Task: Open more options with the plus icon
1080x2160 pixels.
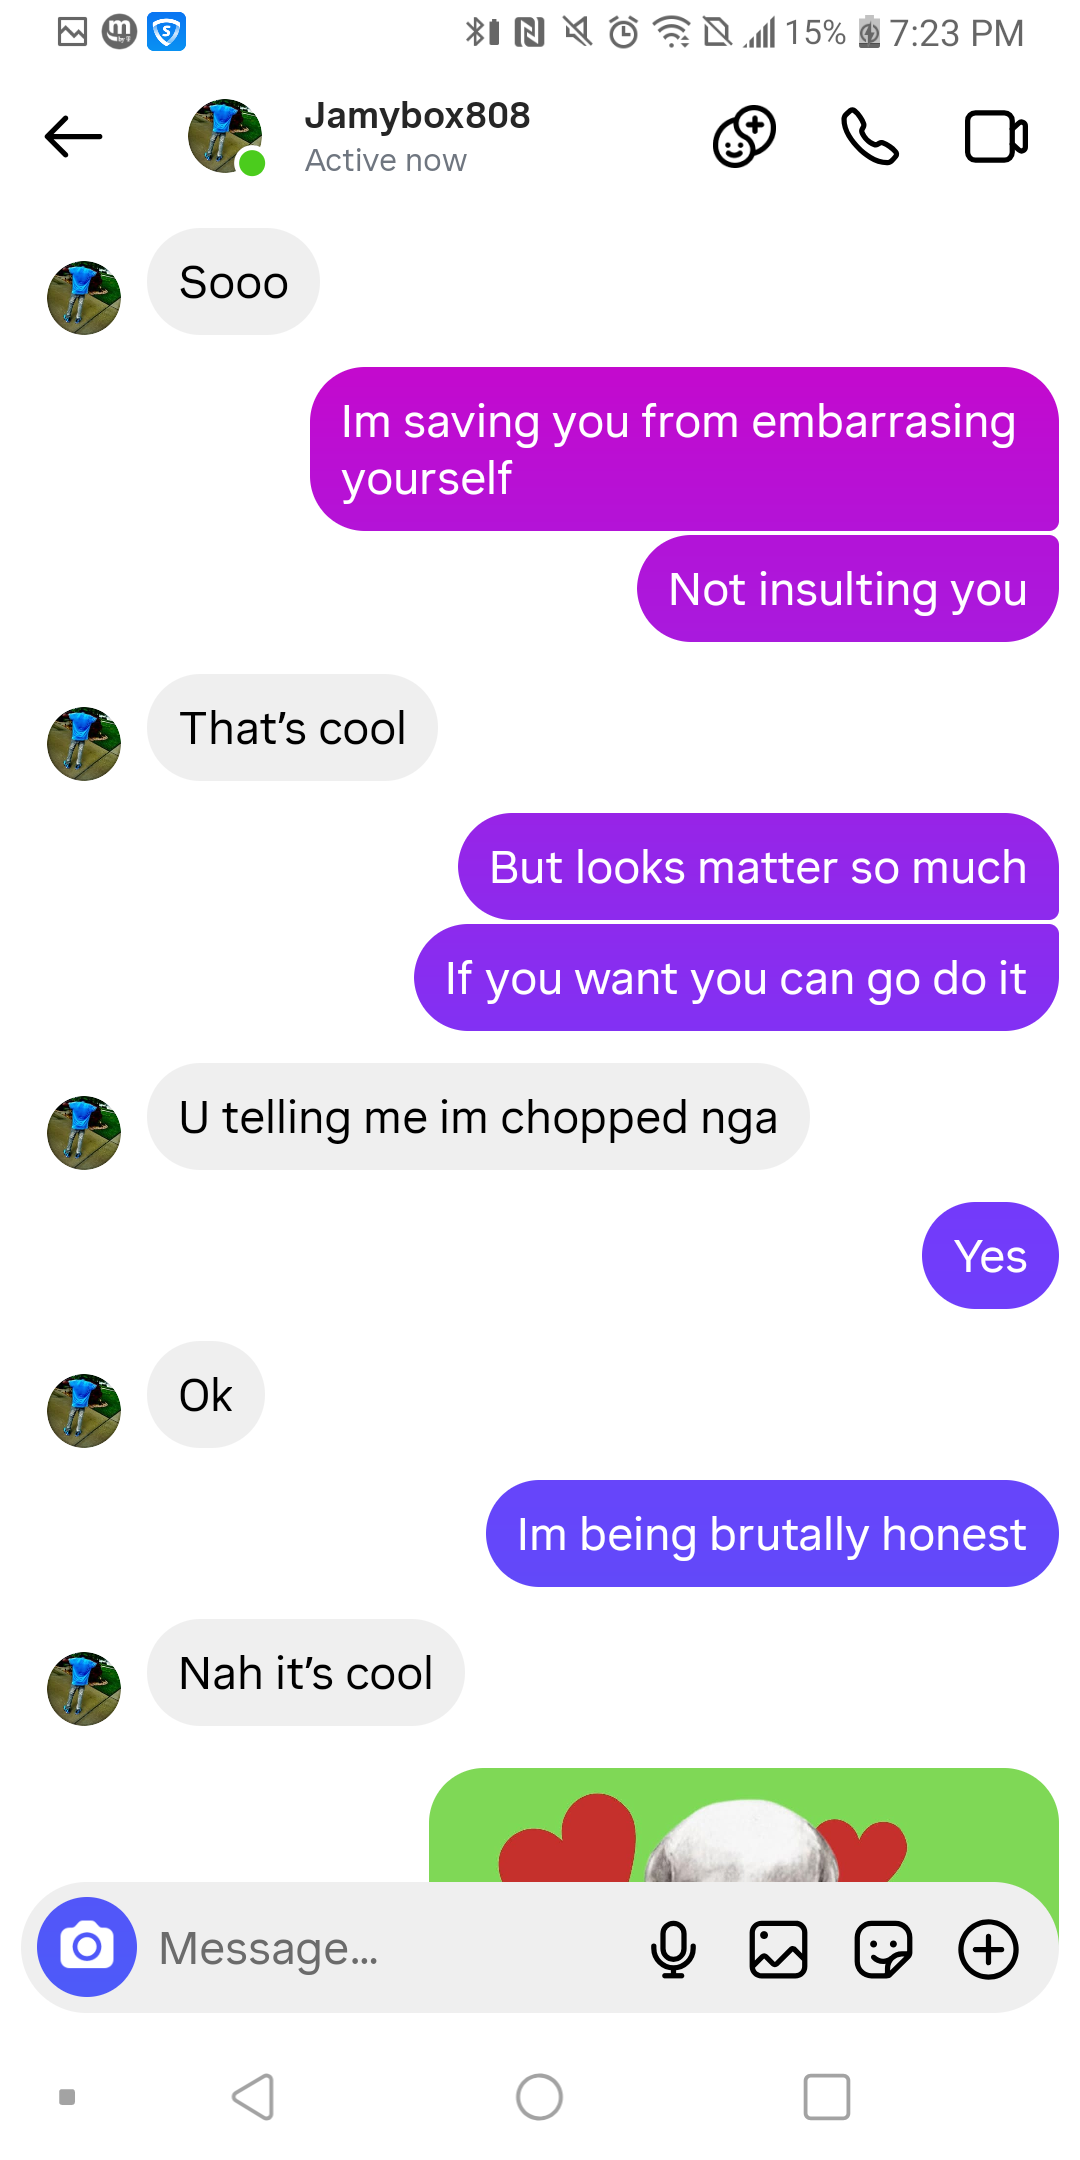Action: tap(988, 1949)
